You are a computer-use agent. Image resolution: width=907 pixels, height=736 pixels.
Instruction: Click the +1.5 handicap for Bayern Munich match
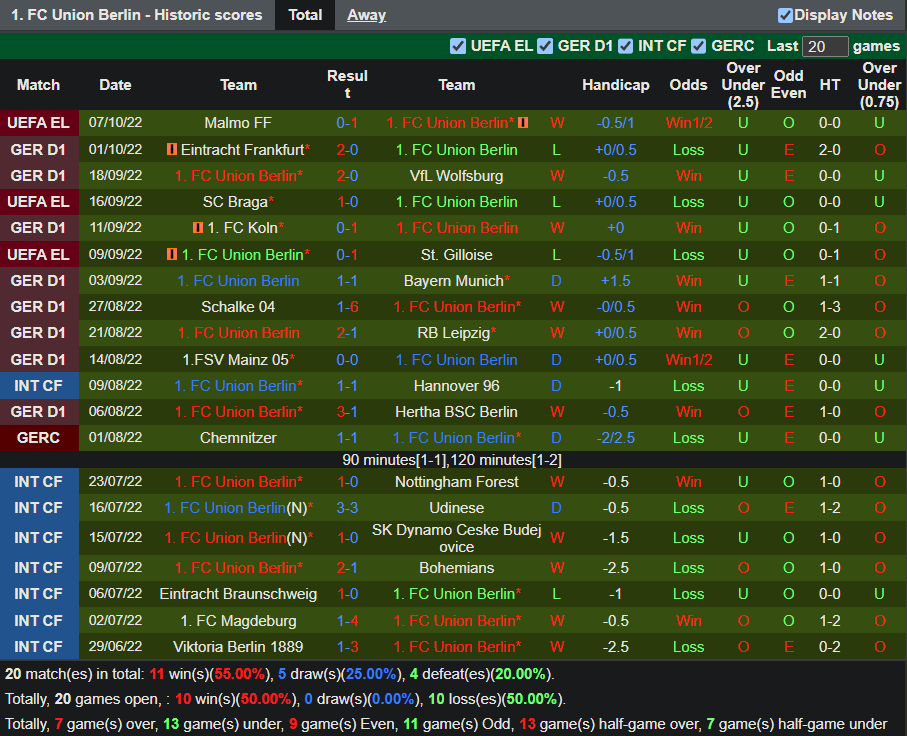pyautogui.click(x=615, y=281)
